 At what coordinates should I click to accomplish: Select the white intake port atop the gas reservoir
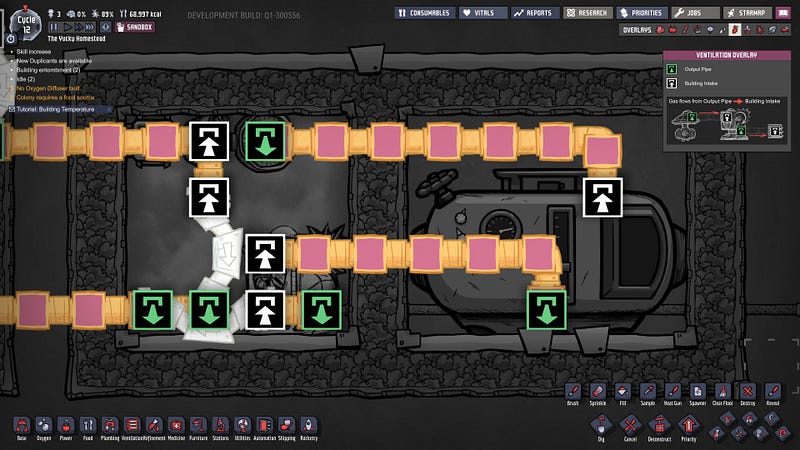pos(603,197)
